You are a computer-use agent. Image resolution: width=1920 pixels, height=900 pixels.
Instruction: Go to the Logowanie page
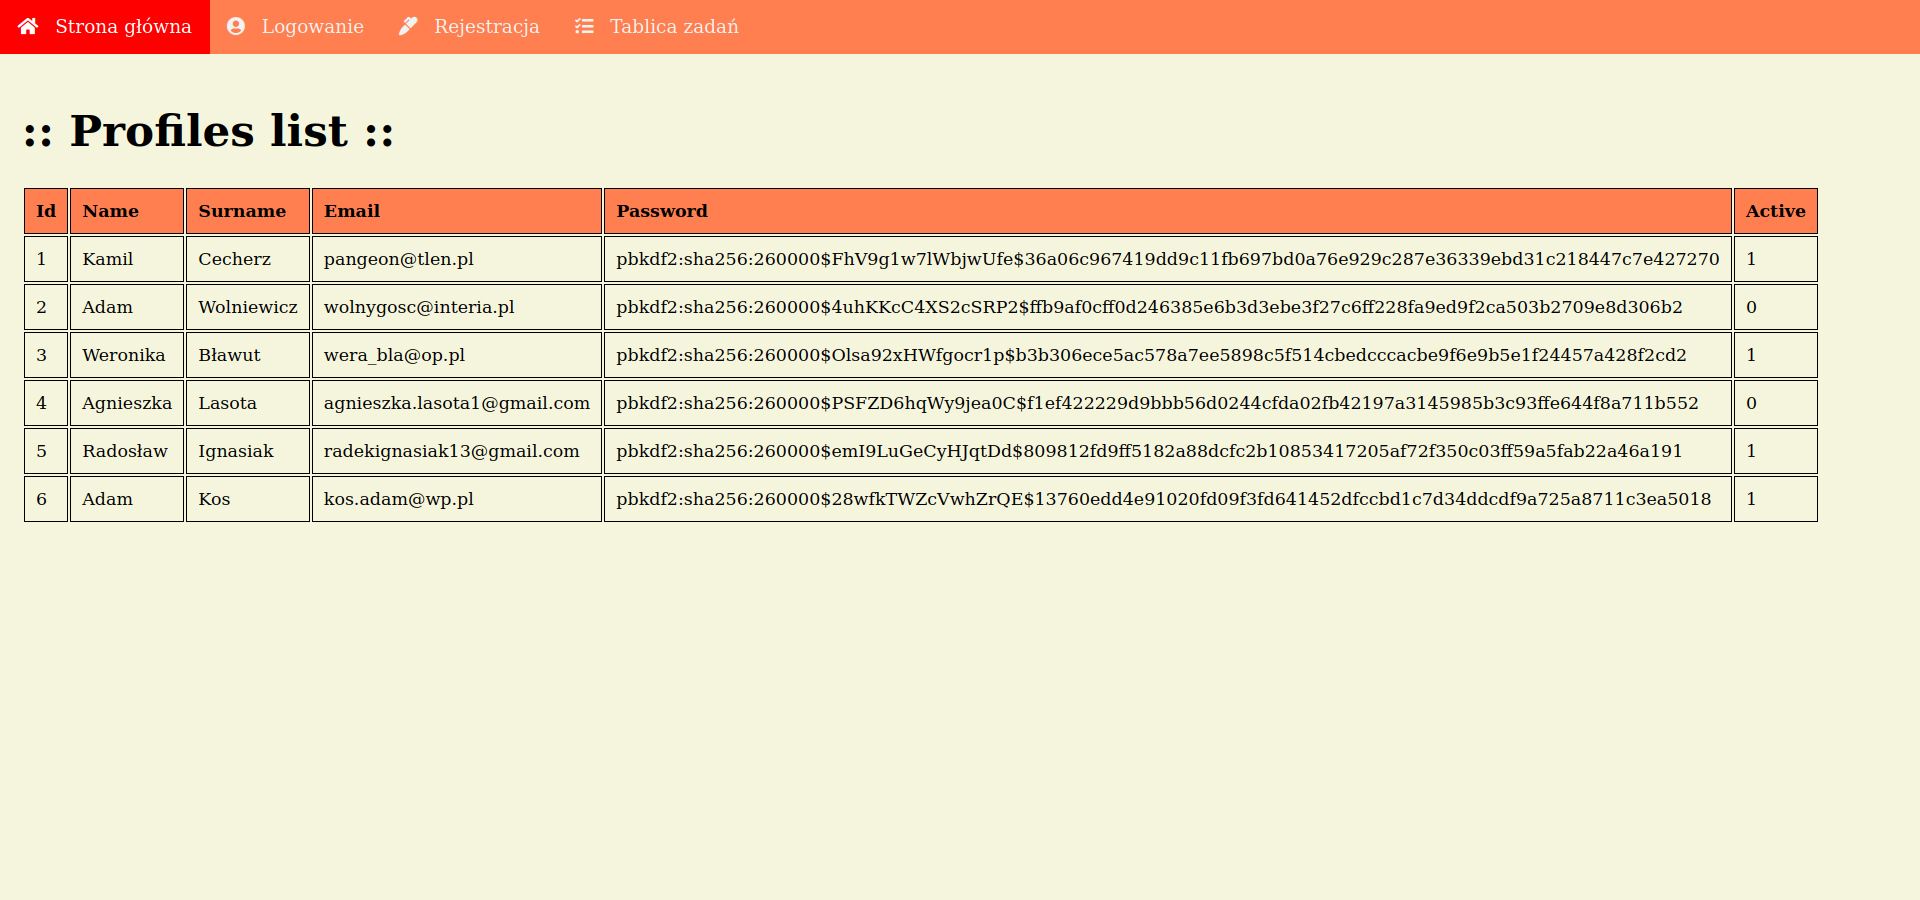click(295, 27)
